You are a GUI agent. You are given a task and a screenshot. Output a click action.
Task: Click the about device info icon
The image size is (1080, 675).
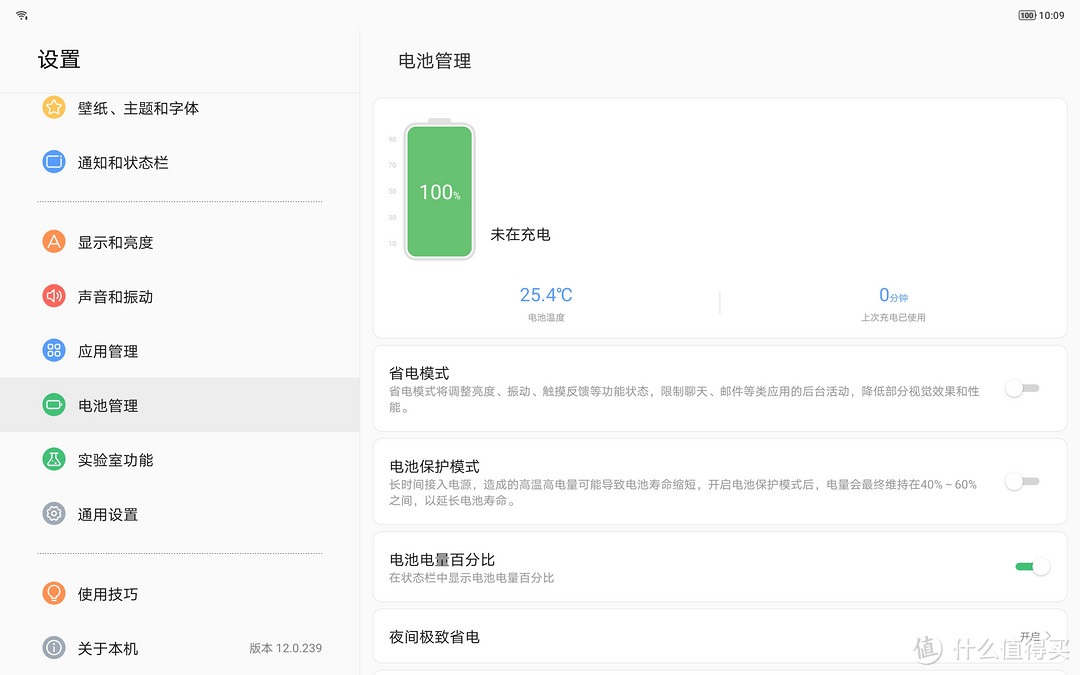point(54,647)
